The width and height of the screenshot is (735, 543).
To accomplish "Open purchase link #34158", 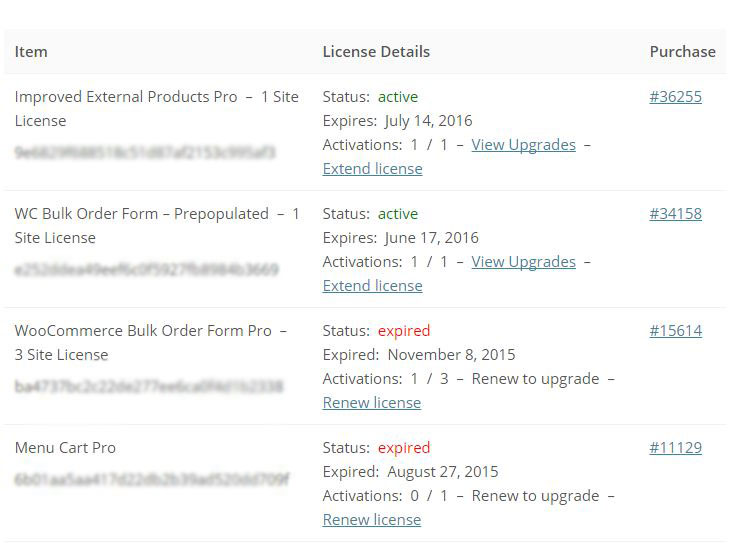I will point(675,214).
